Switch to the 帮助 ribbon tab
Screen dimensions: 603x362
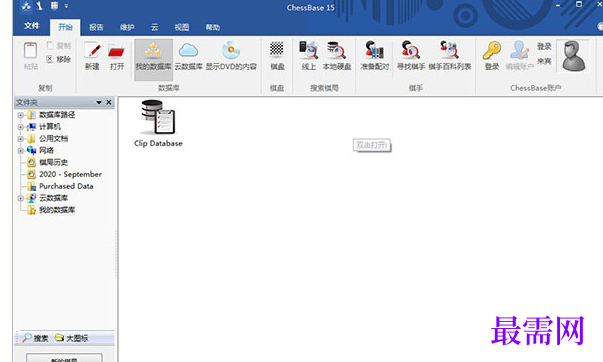coord(213,27)
